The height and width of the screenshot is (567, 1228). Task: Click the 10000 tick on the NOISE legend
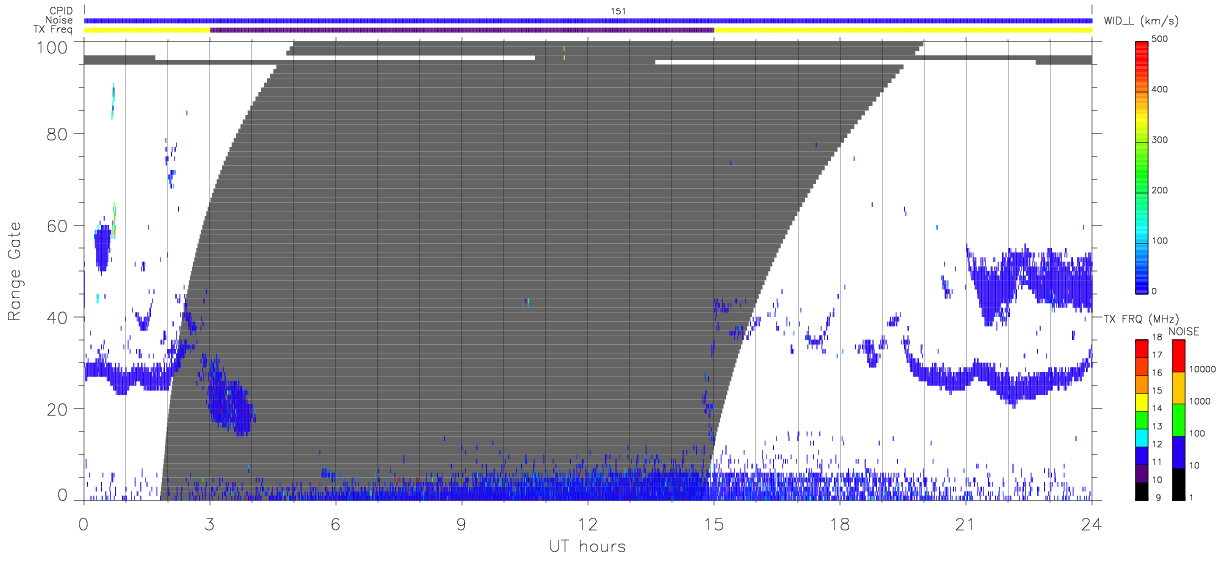pyautogui.click(x=1203, y=371)
